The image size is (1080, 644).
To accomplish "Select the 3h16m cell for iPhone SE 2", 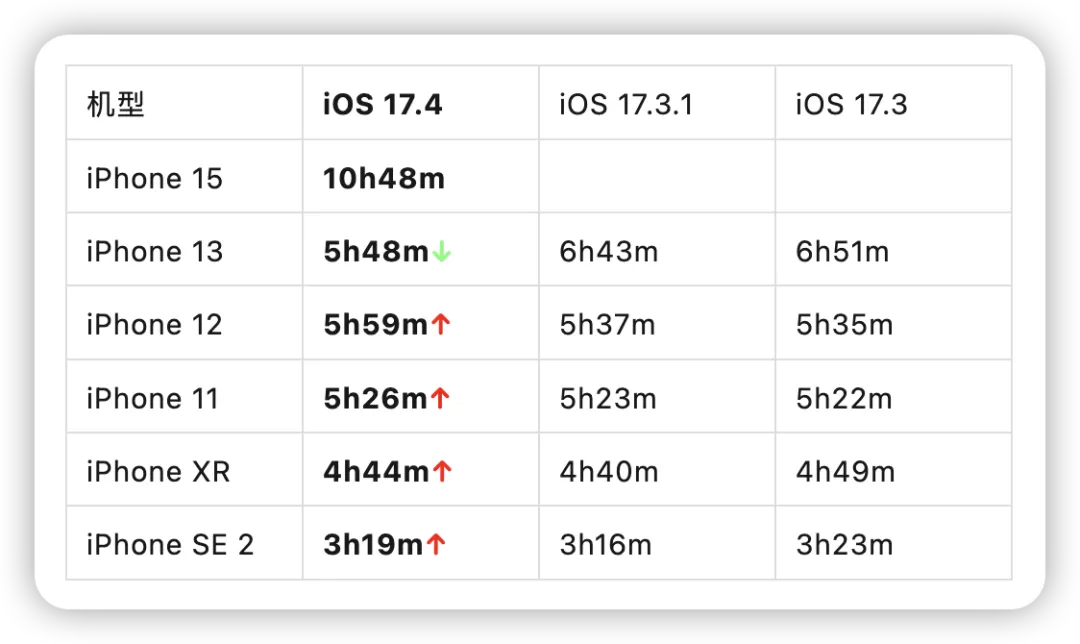I will coord(605,545).
